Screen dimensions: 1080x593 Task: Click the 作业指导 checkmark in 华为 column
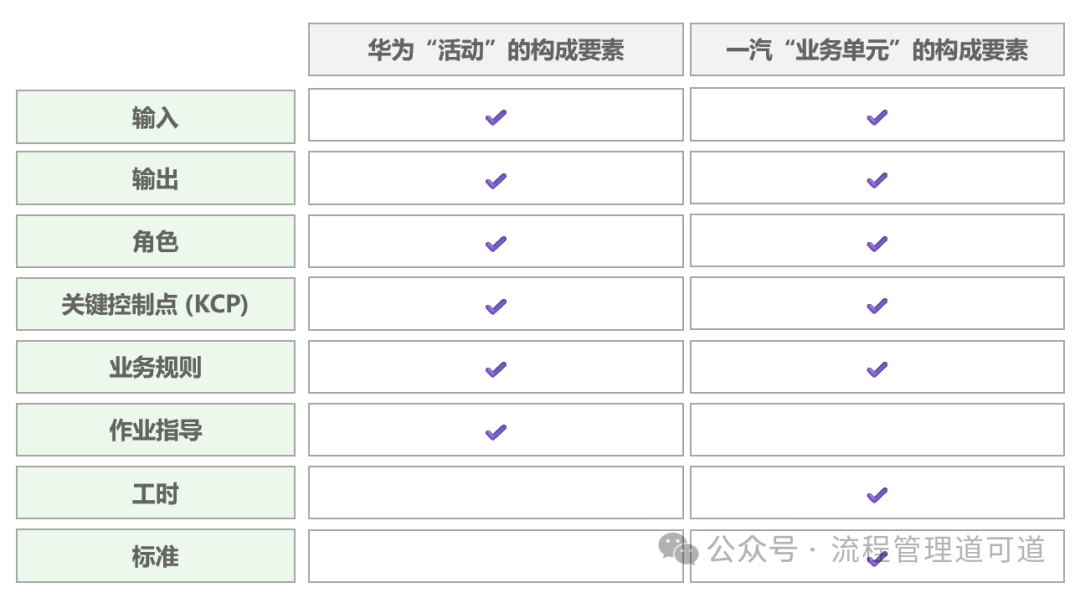tap(495, 432)
